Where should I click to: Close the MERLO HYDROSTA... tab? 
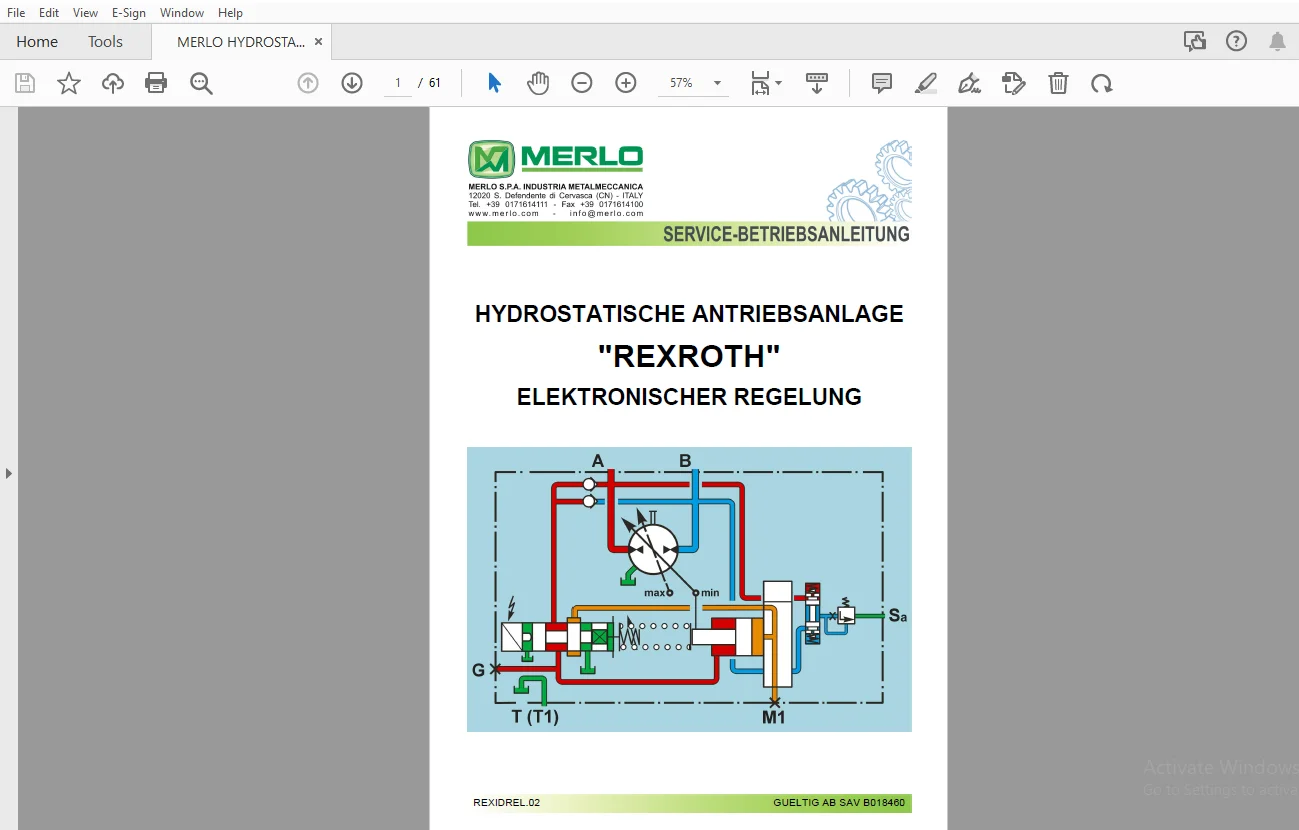[318, 42]
